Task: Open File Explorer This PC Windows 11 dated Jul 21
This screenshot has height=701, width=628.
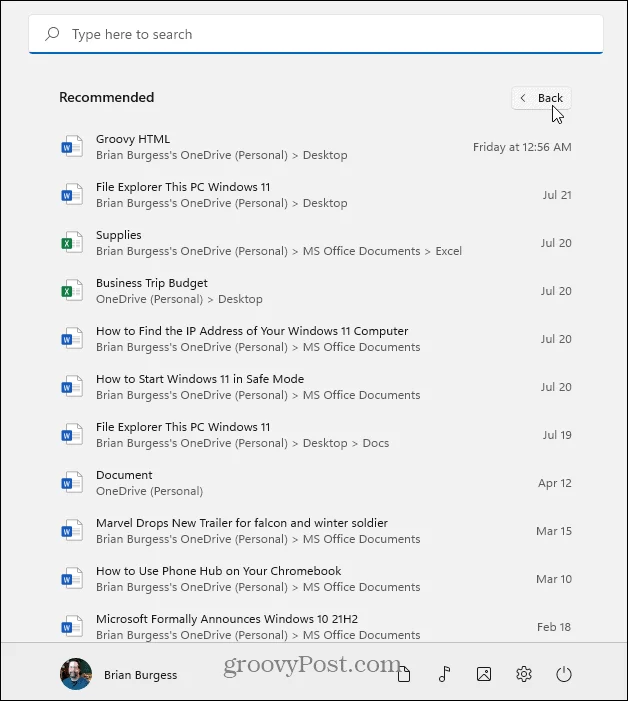Action: click(x=316, y=194)
